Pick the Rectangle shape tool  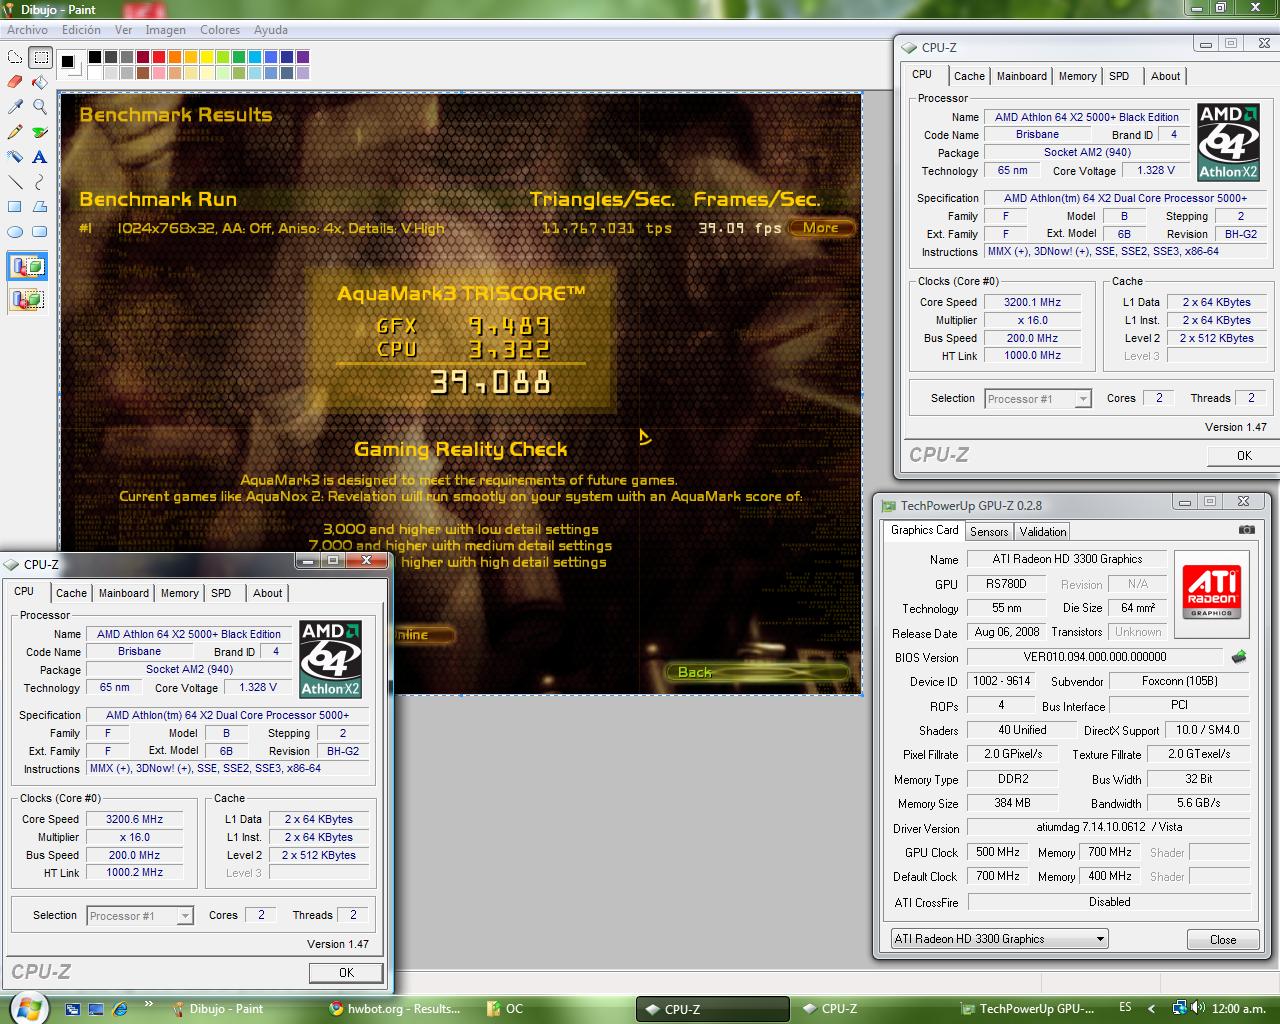point(15,207)
